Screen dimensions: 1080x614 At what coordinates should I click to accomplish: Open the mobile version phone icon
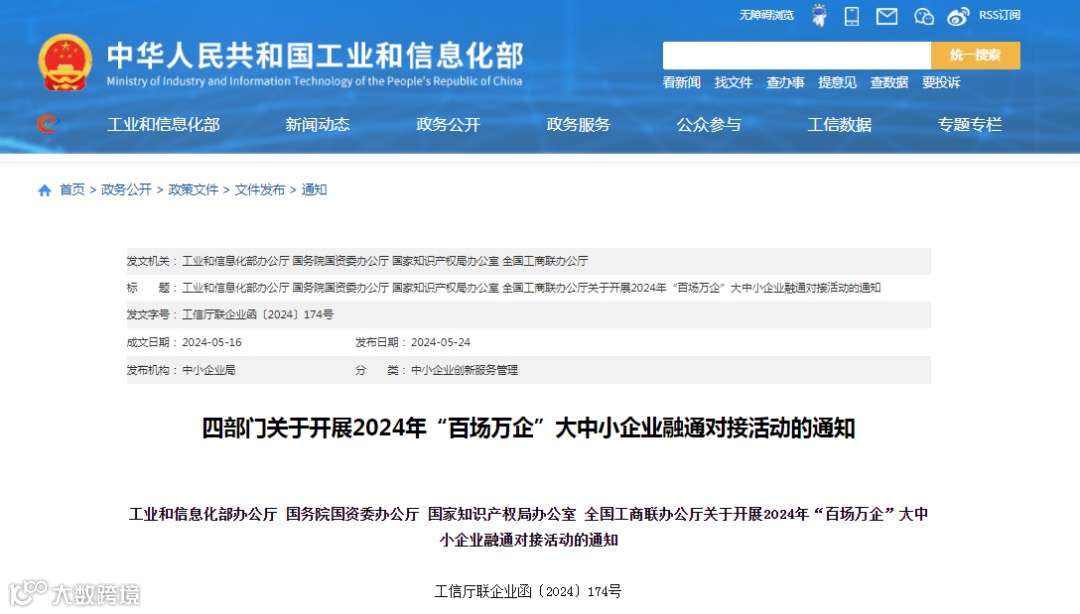(852, 16)
